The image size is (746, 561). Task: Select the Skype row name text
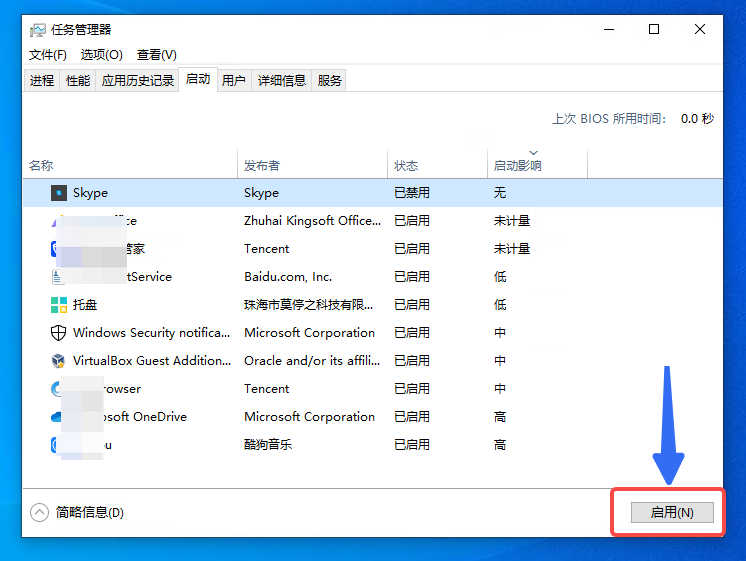[90, 193]
